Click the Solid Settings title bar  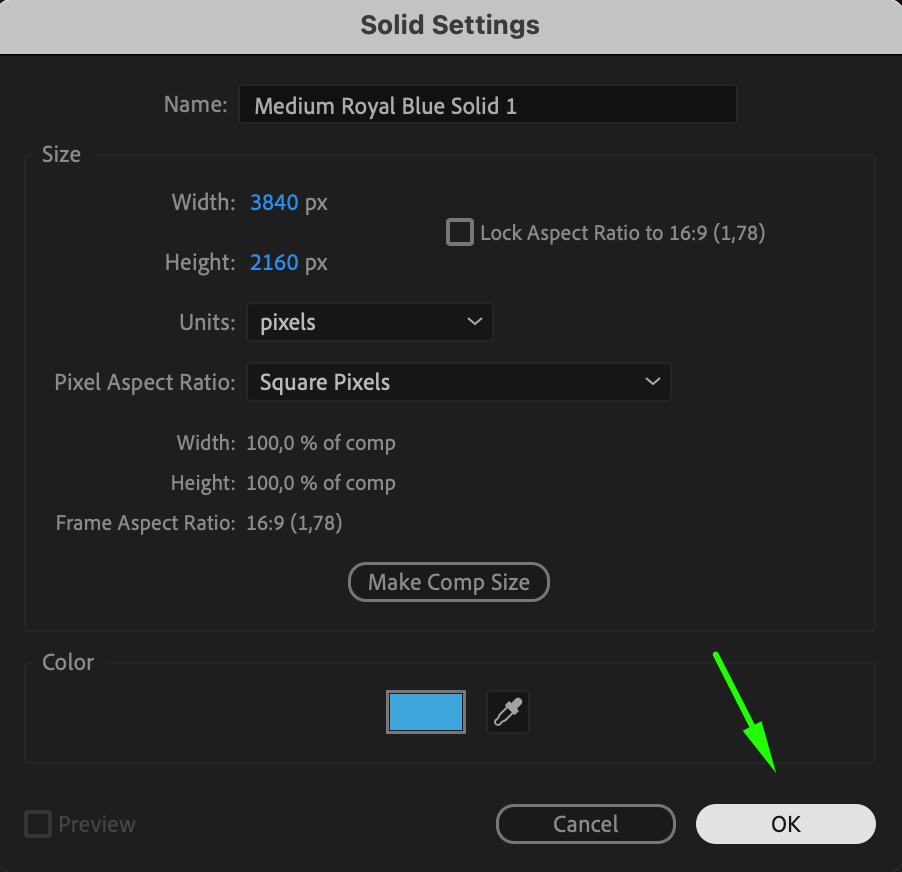[x=450, y=25]
